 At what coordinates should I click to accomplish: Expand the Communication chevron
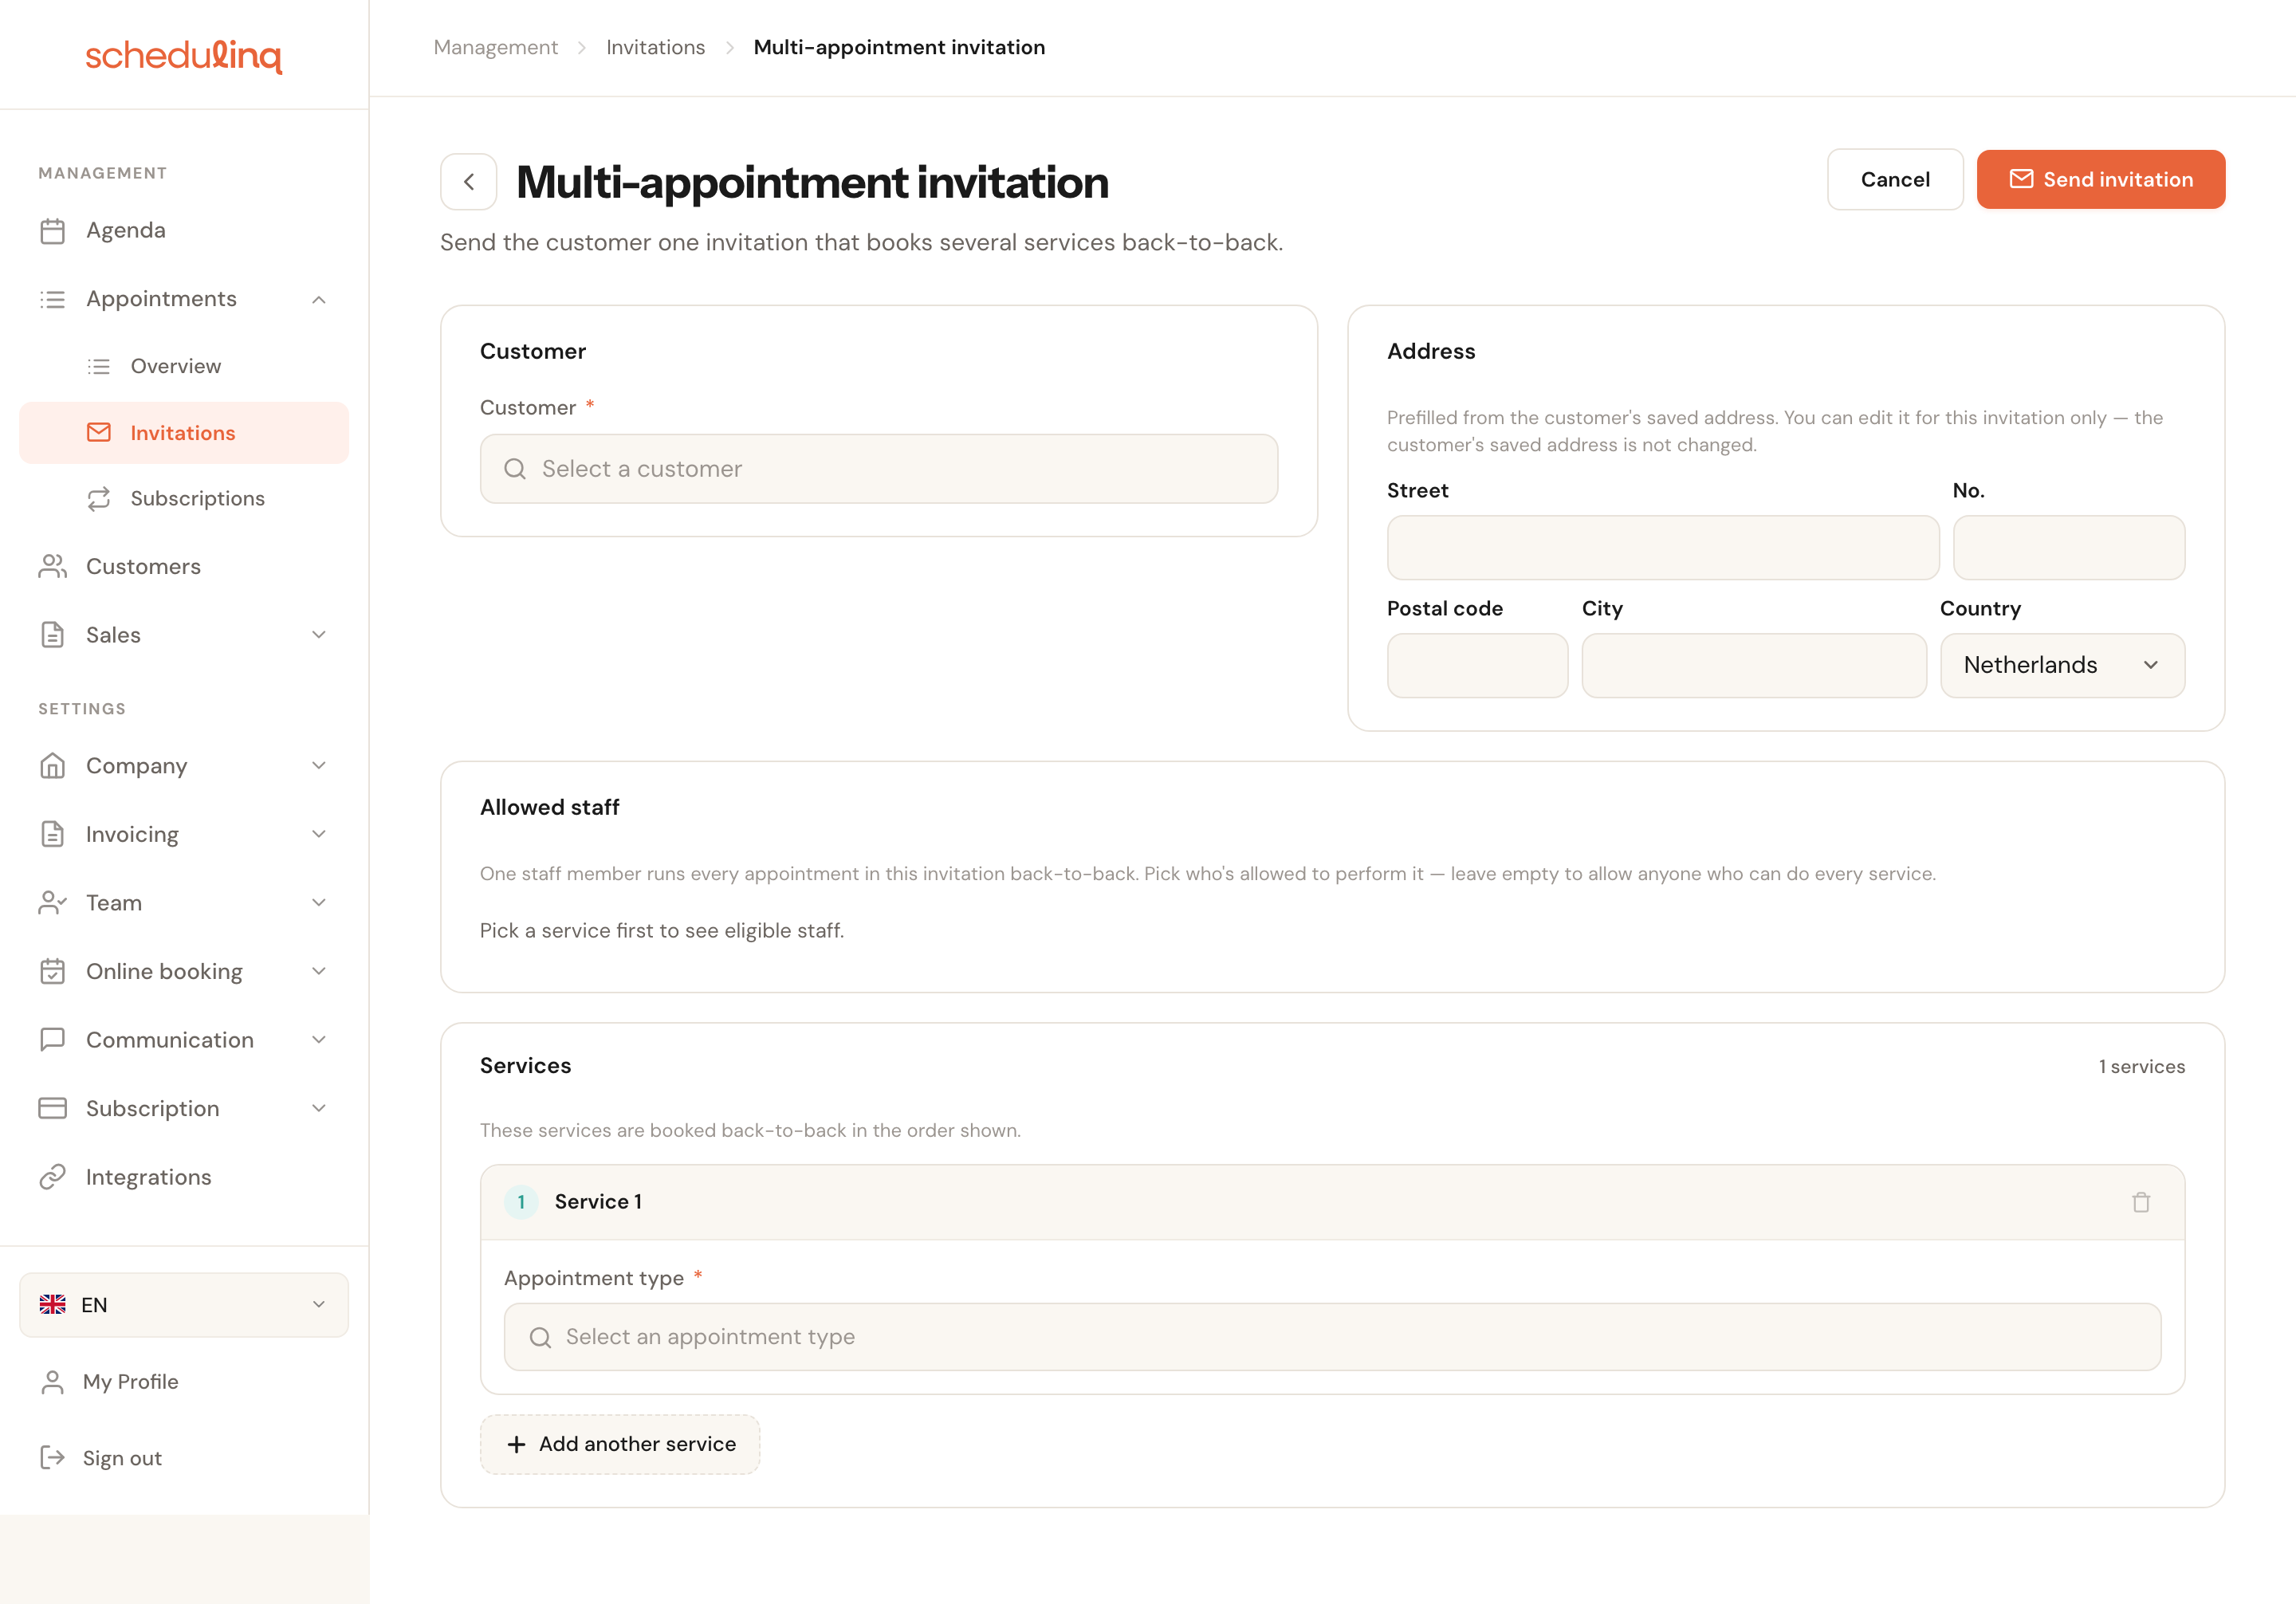pyautogui.click(x=319, y=1040)
